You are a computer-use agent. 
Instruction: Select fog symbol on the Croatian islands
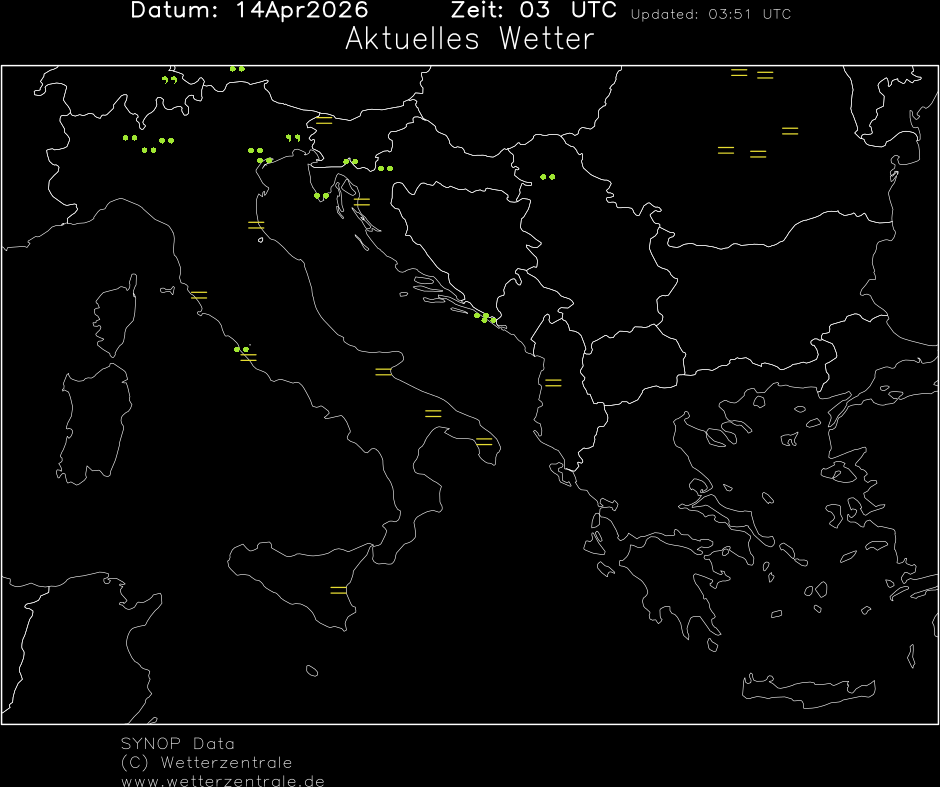pyautogui.click(x=362, y=202)
